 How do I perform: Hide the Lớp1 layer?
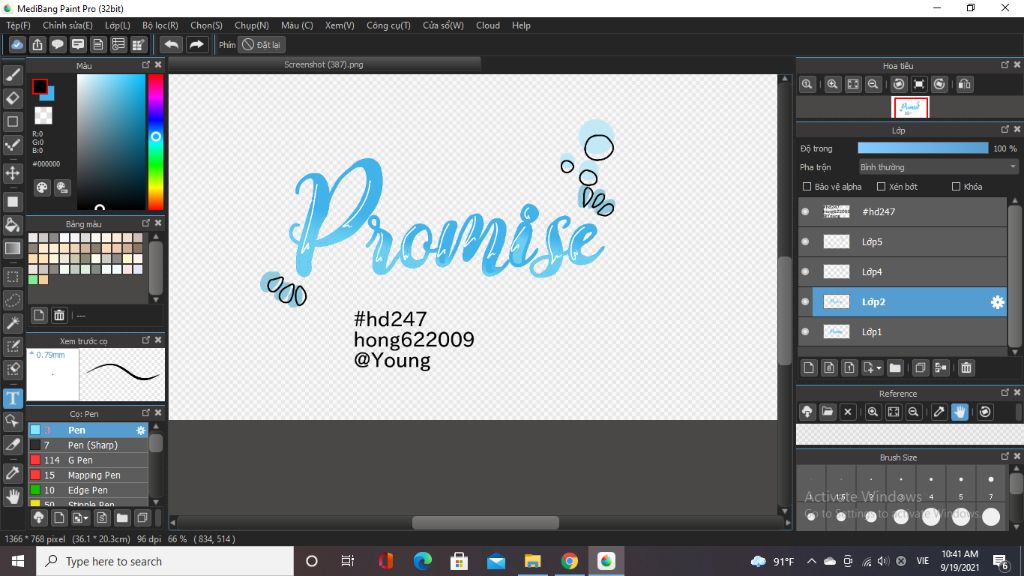click(x=805, y=332)
